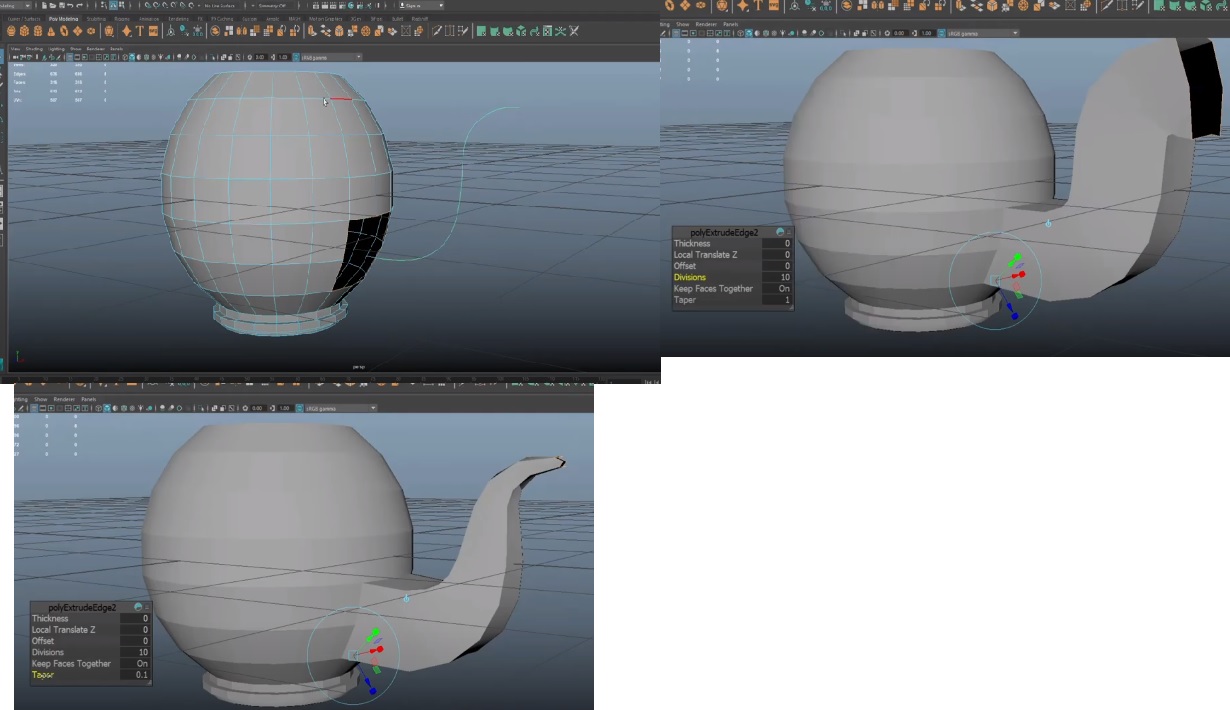Click the Taper value field showing 0.1

[x=135, y=675]
